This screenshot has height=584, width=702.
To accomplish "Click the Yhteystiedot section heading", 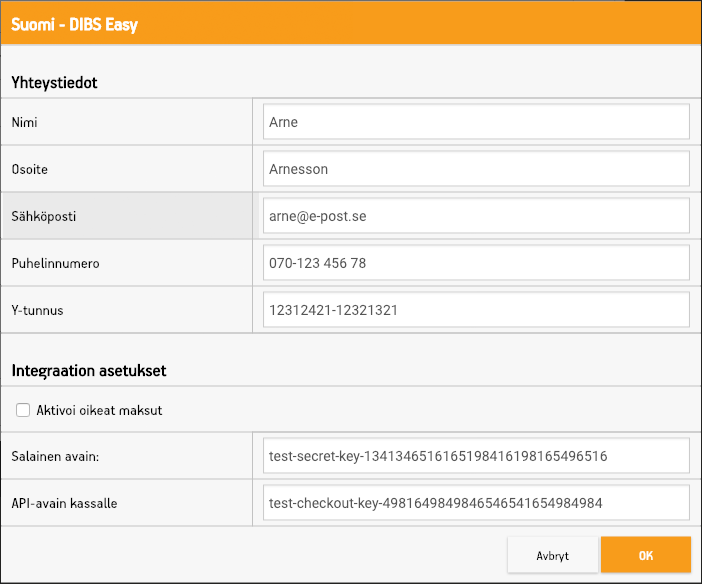I will point(54,83).
